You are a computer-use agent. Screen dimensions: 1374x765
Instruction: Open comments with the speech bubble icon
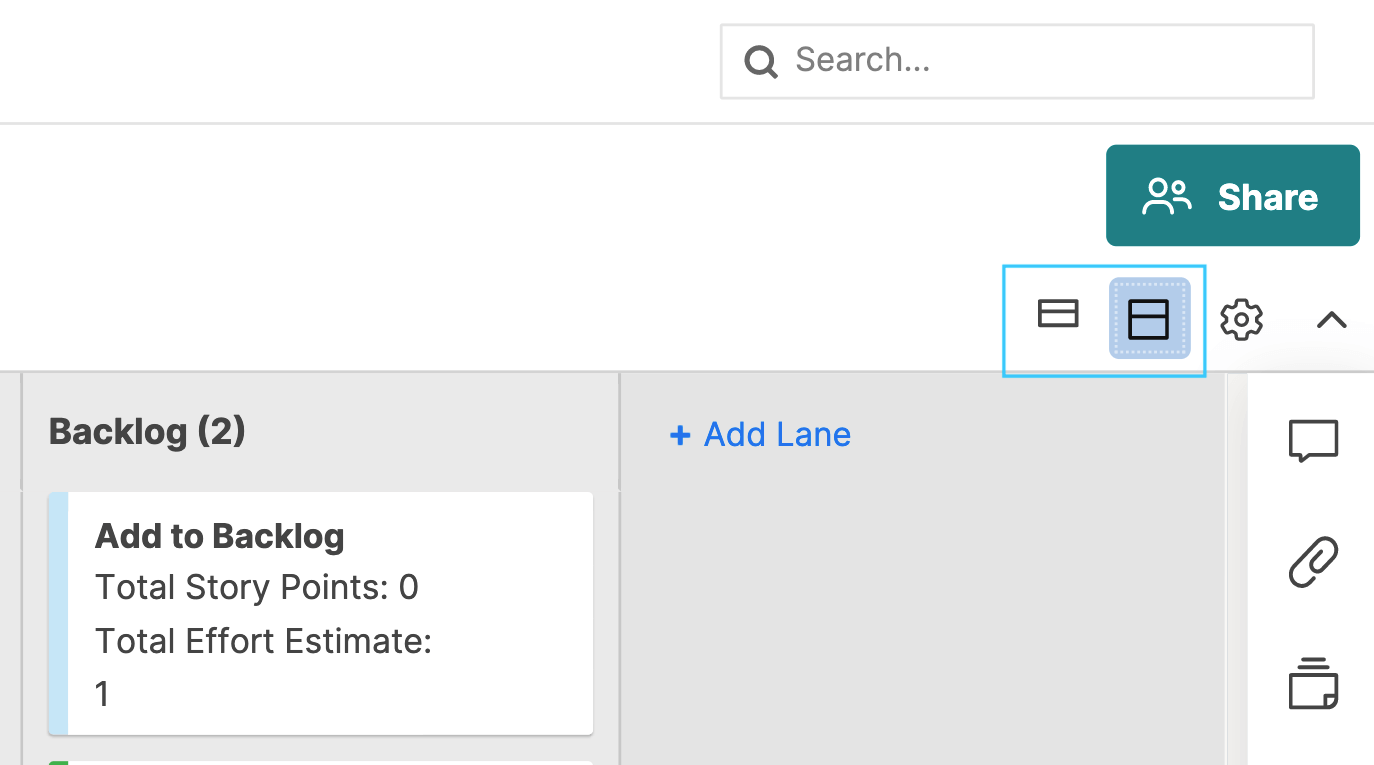tap(1313, 440)
